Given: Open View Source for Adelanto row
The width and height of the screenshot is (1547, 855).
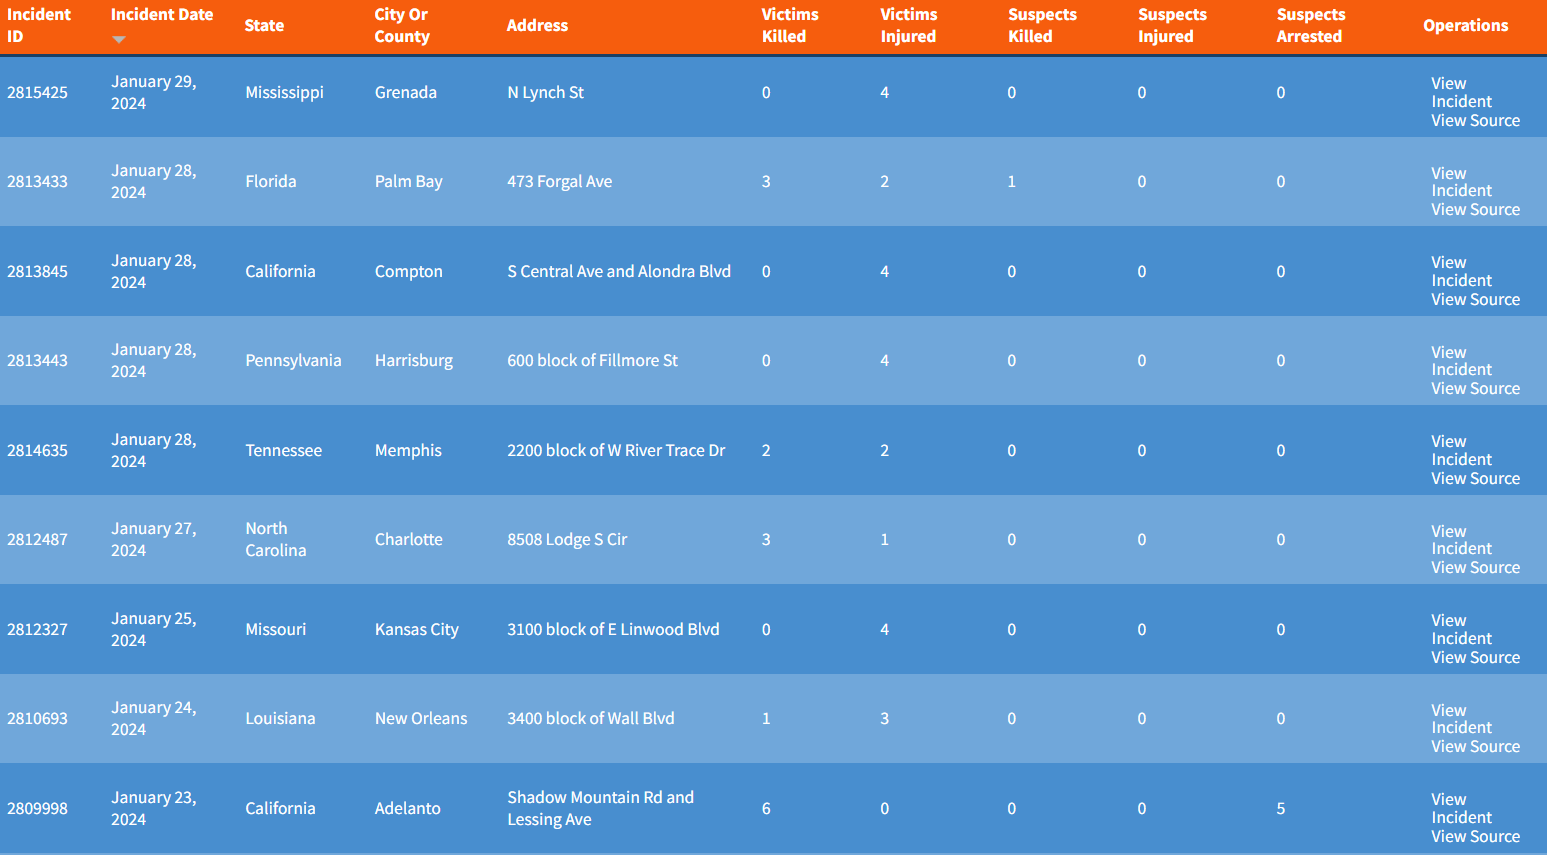Looking at the screenshot, I should [1475, 837].
